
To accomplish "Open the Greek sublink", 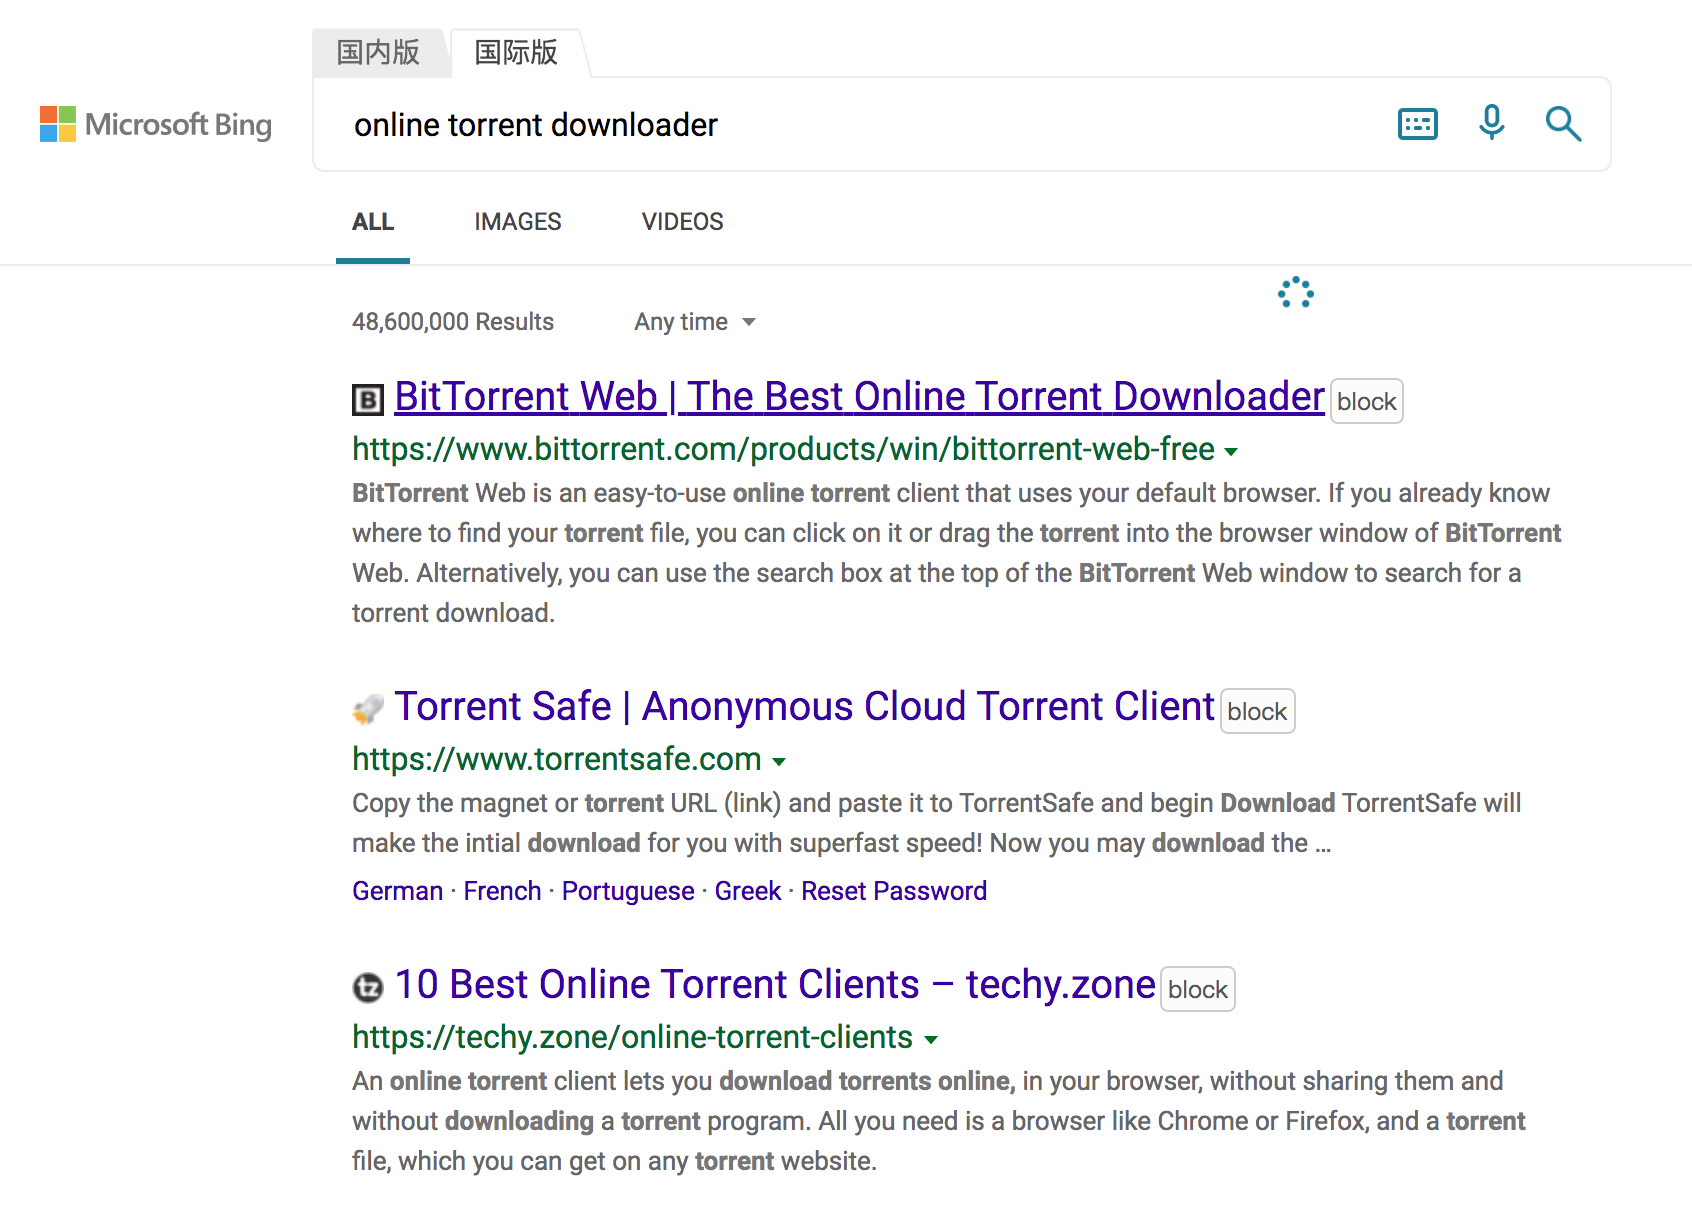I will (x=748, y=891).
